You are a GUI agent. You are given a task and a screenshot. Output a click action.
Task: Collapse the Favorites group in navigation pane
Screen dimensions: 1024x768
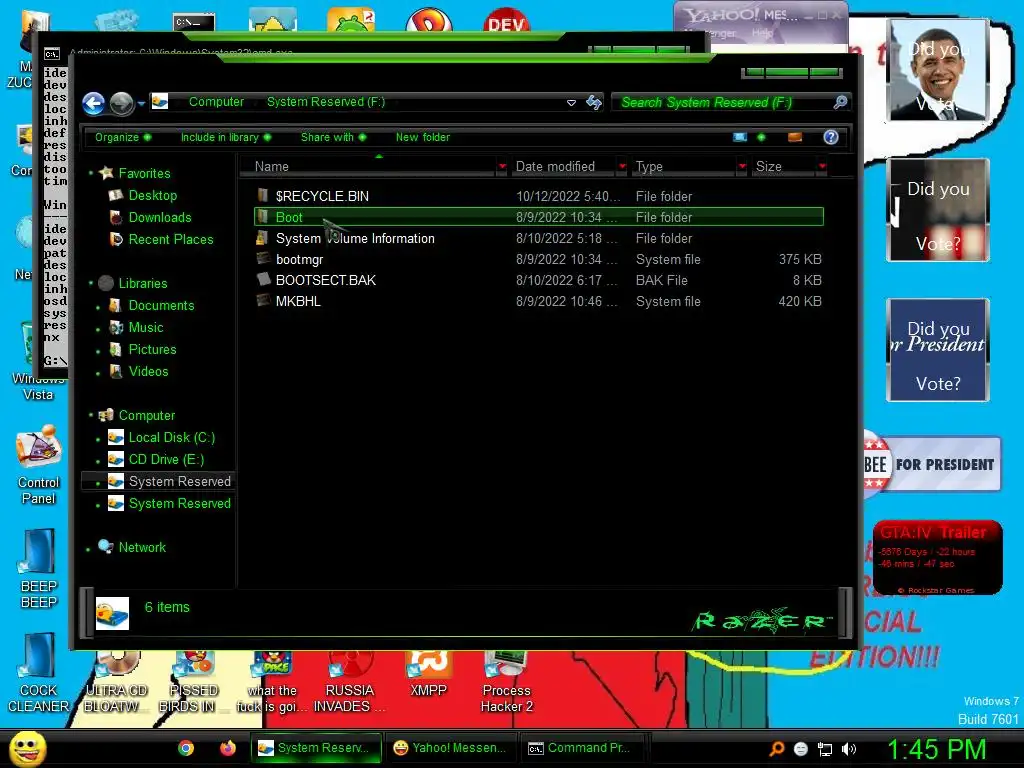pyautogui.click(x=91, y=173)
